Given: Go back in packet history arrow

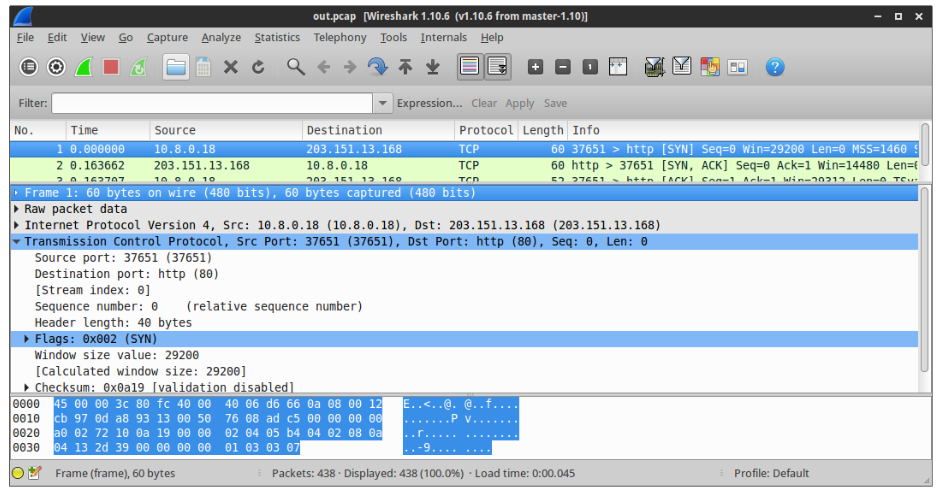Looking at the screenshot, I should click(323, 67).
